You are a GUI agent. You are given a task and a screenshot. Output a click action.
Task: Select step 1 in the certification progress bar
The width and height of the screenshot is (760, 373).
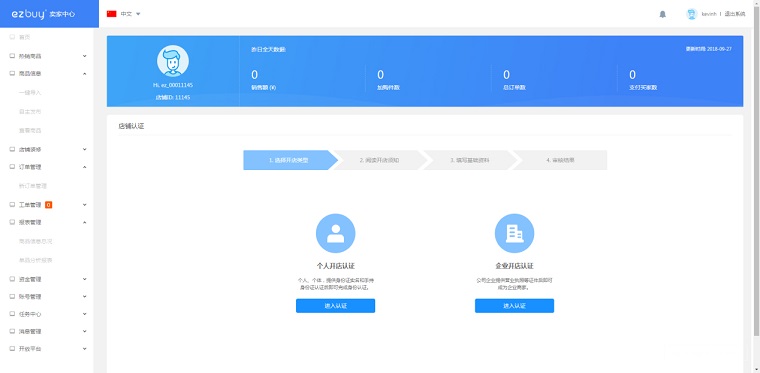(x=290, y=160)
